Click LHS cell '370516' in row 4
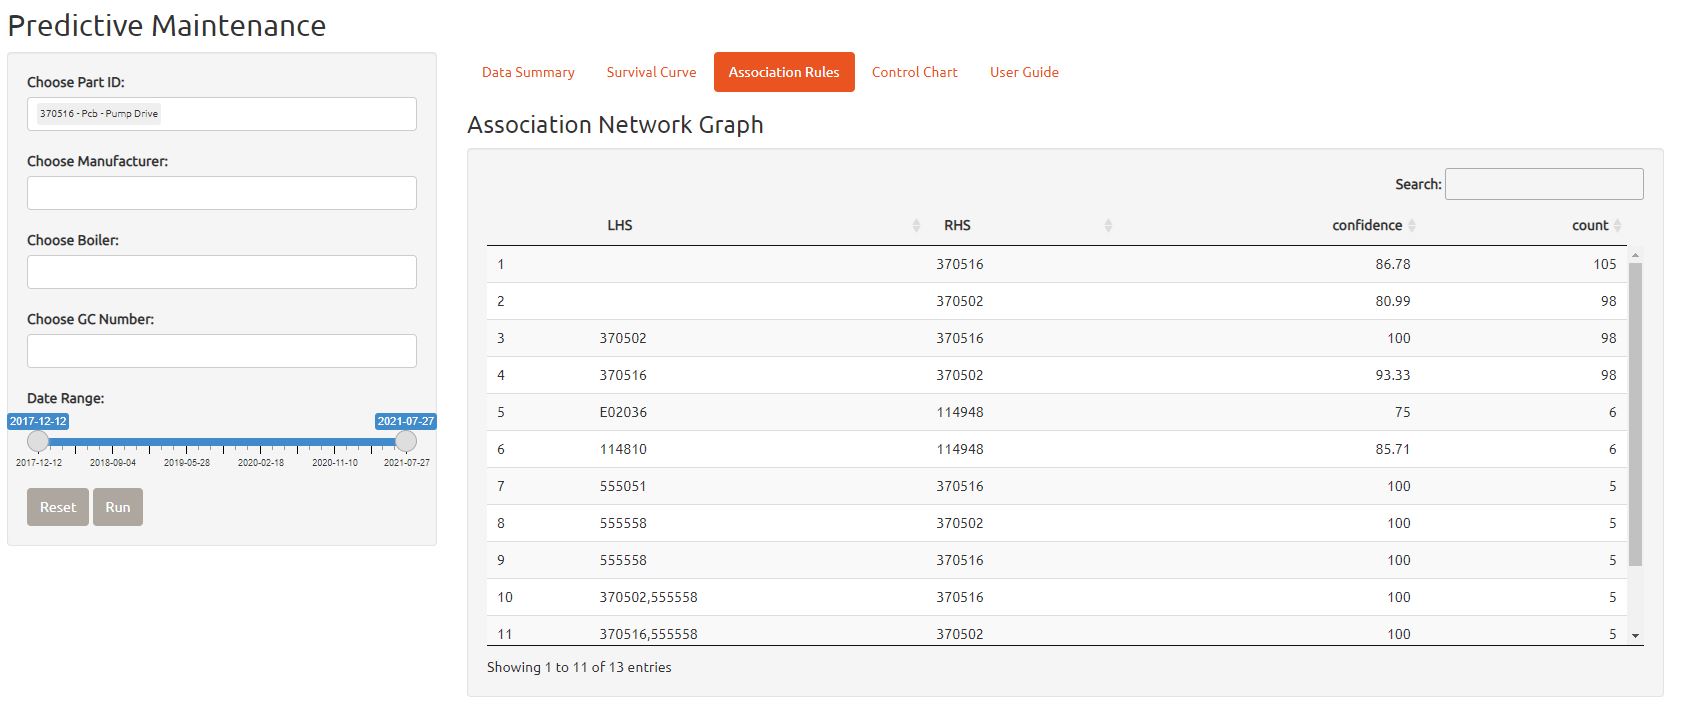The image size is (1688, 719). tap(623, 375)
